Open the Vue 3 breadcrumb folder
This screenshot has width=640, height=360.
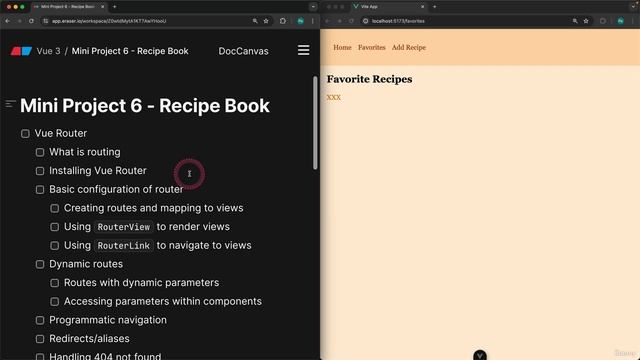click(x=48, y=51)
